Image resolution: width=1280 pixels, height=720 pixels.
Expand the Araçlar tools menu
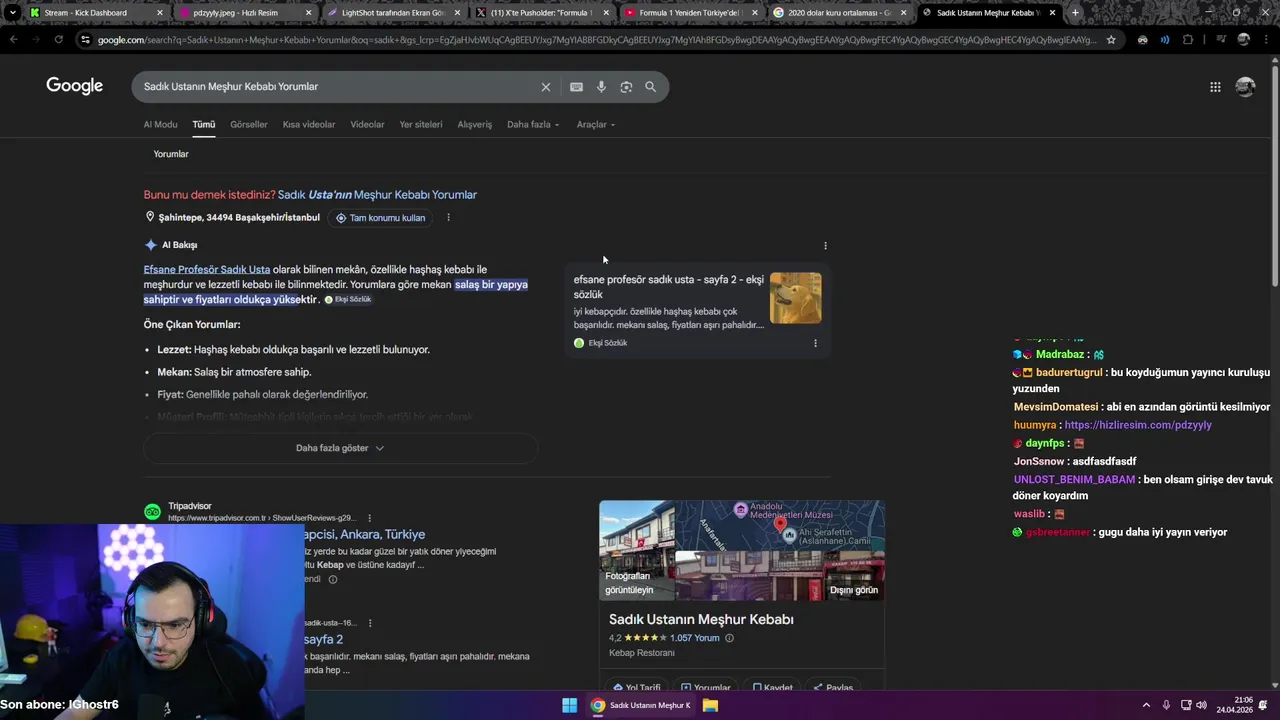[596, 125]
